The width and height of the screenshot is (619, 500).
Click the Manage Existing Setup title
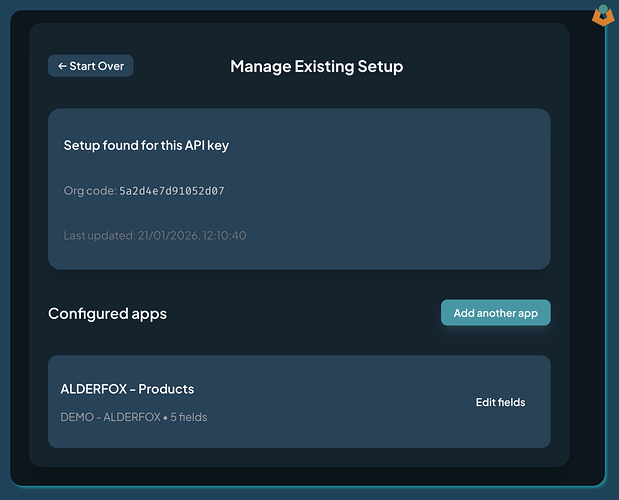pyautogui.click(x=317, y=66)
